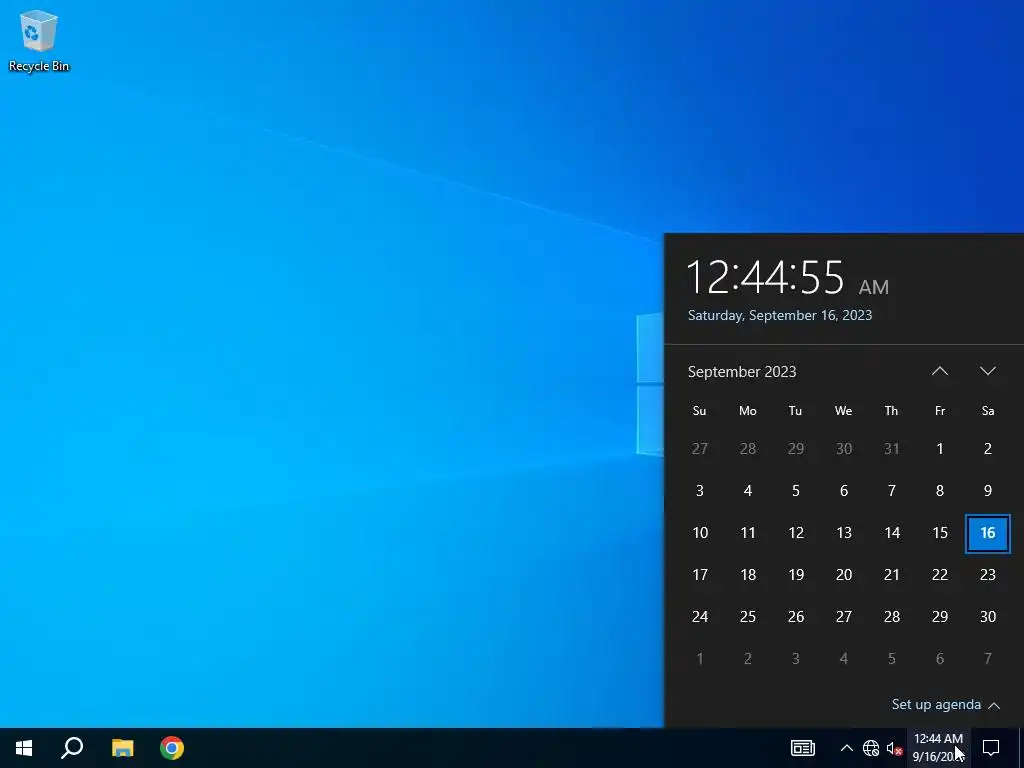Open the Recycle Bin desktop icon

tap(39, 40)
